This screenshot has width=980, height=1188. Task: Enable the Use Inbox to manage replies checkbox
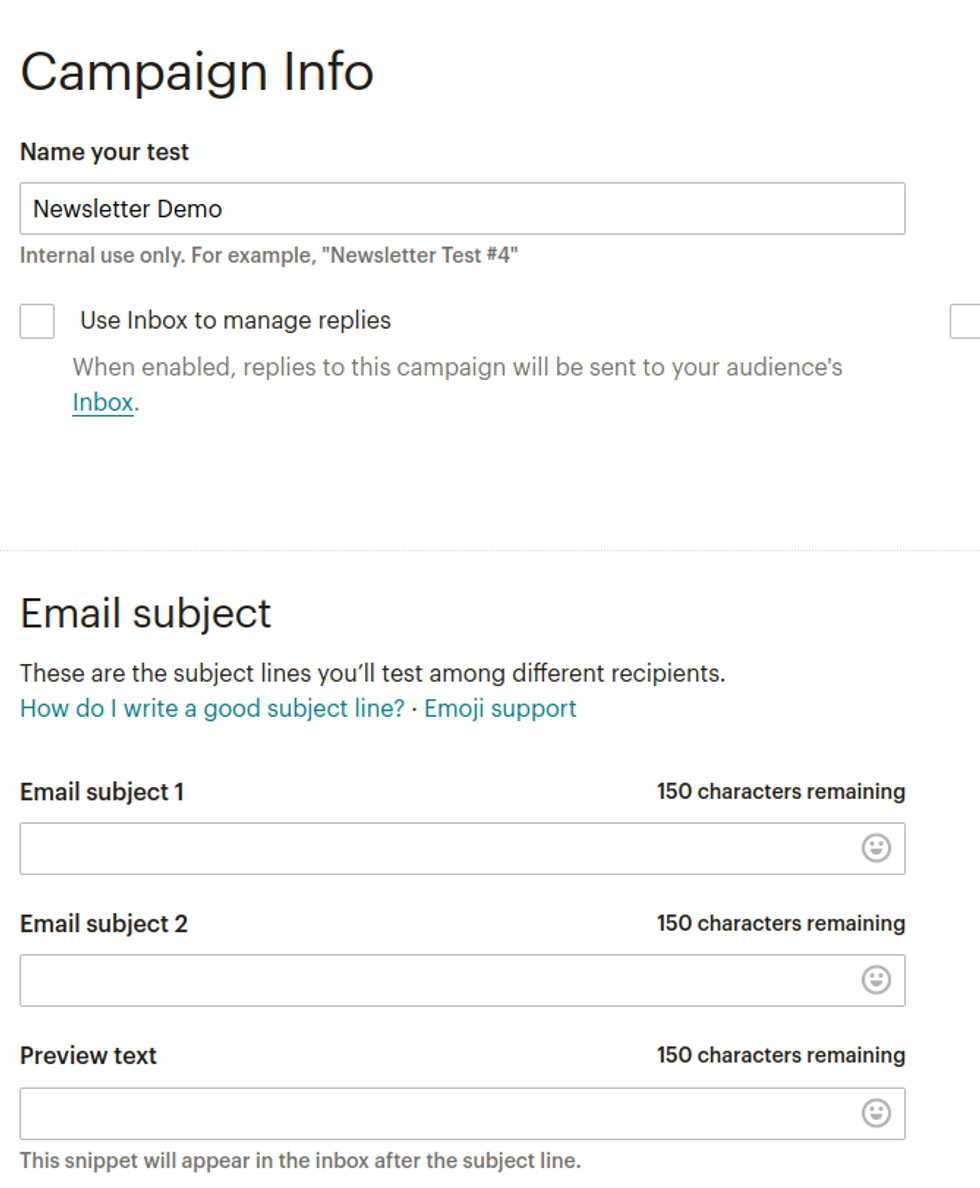37,322
